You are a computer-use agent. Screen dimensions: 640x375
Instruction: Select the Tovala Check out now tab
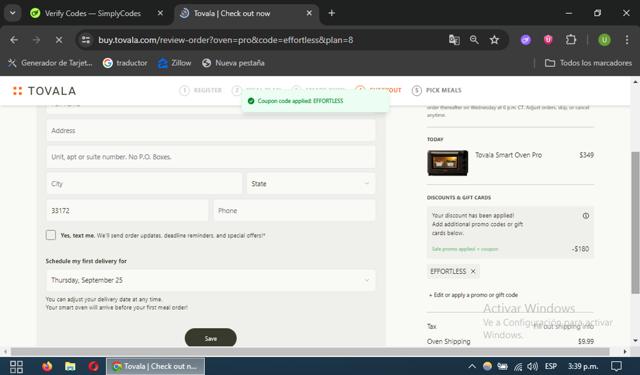click(231, 13)
